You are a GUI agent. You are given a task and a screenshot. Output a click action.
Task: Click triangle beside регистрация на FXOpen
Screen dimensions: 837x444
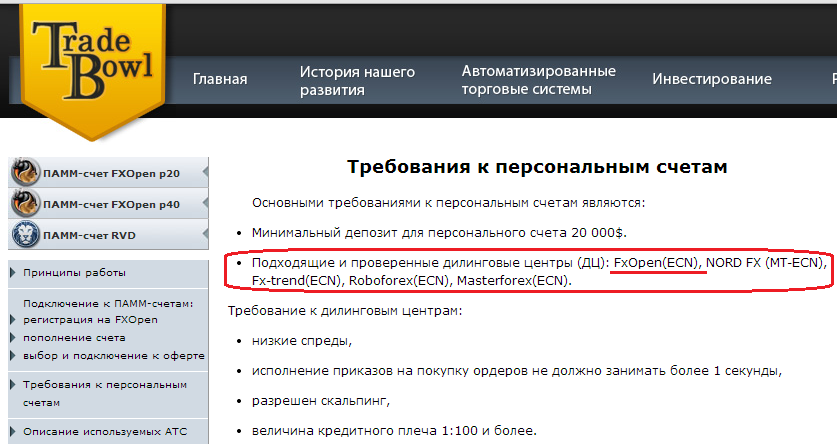[x=13, y=320]
